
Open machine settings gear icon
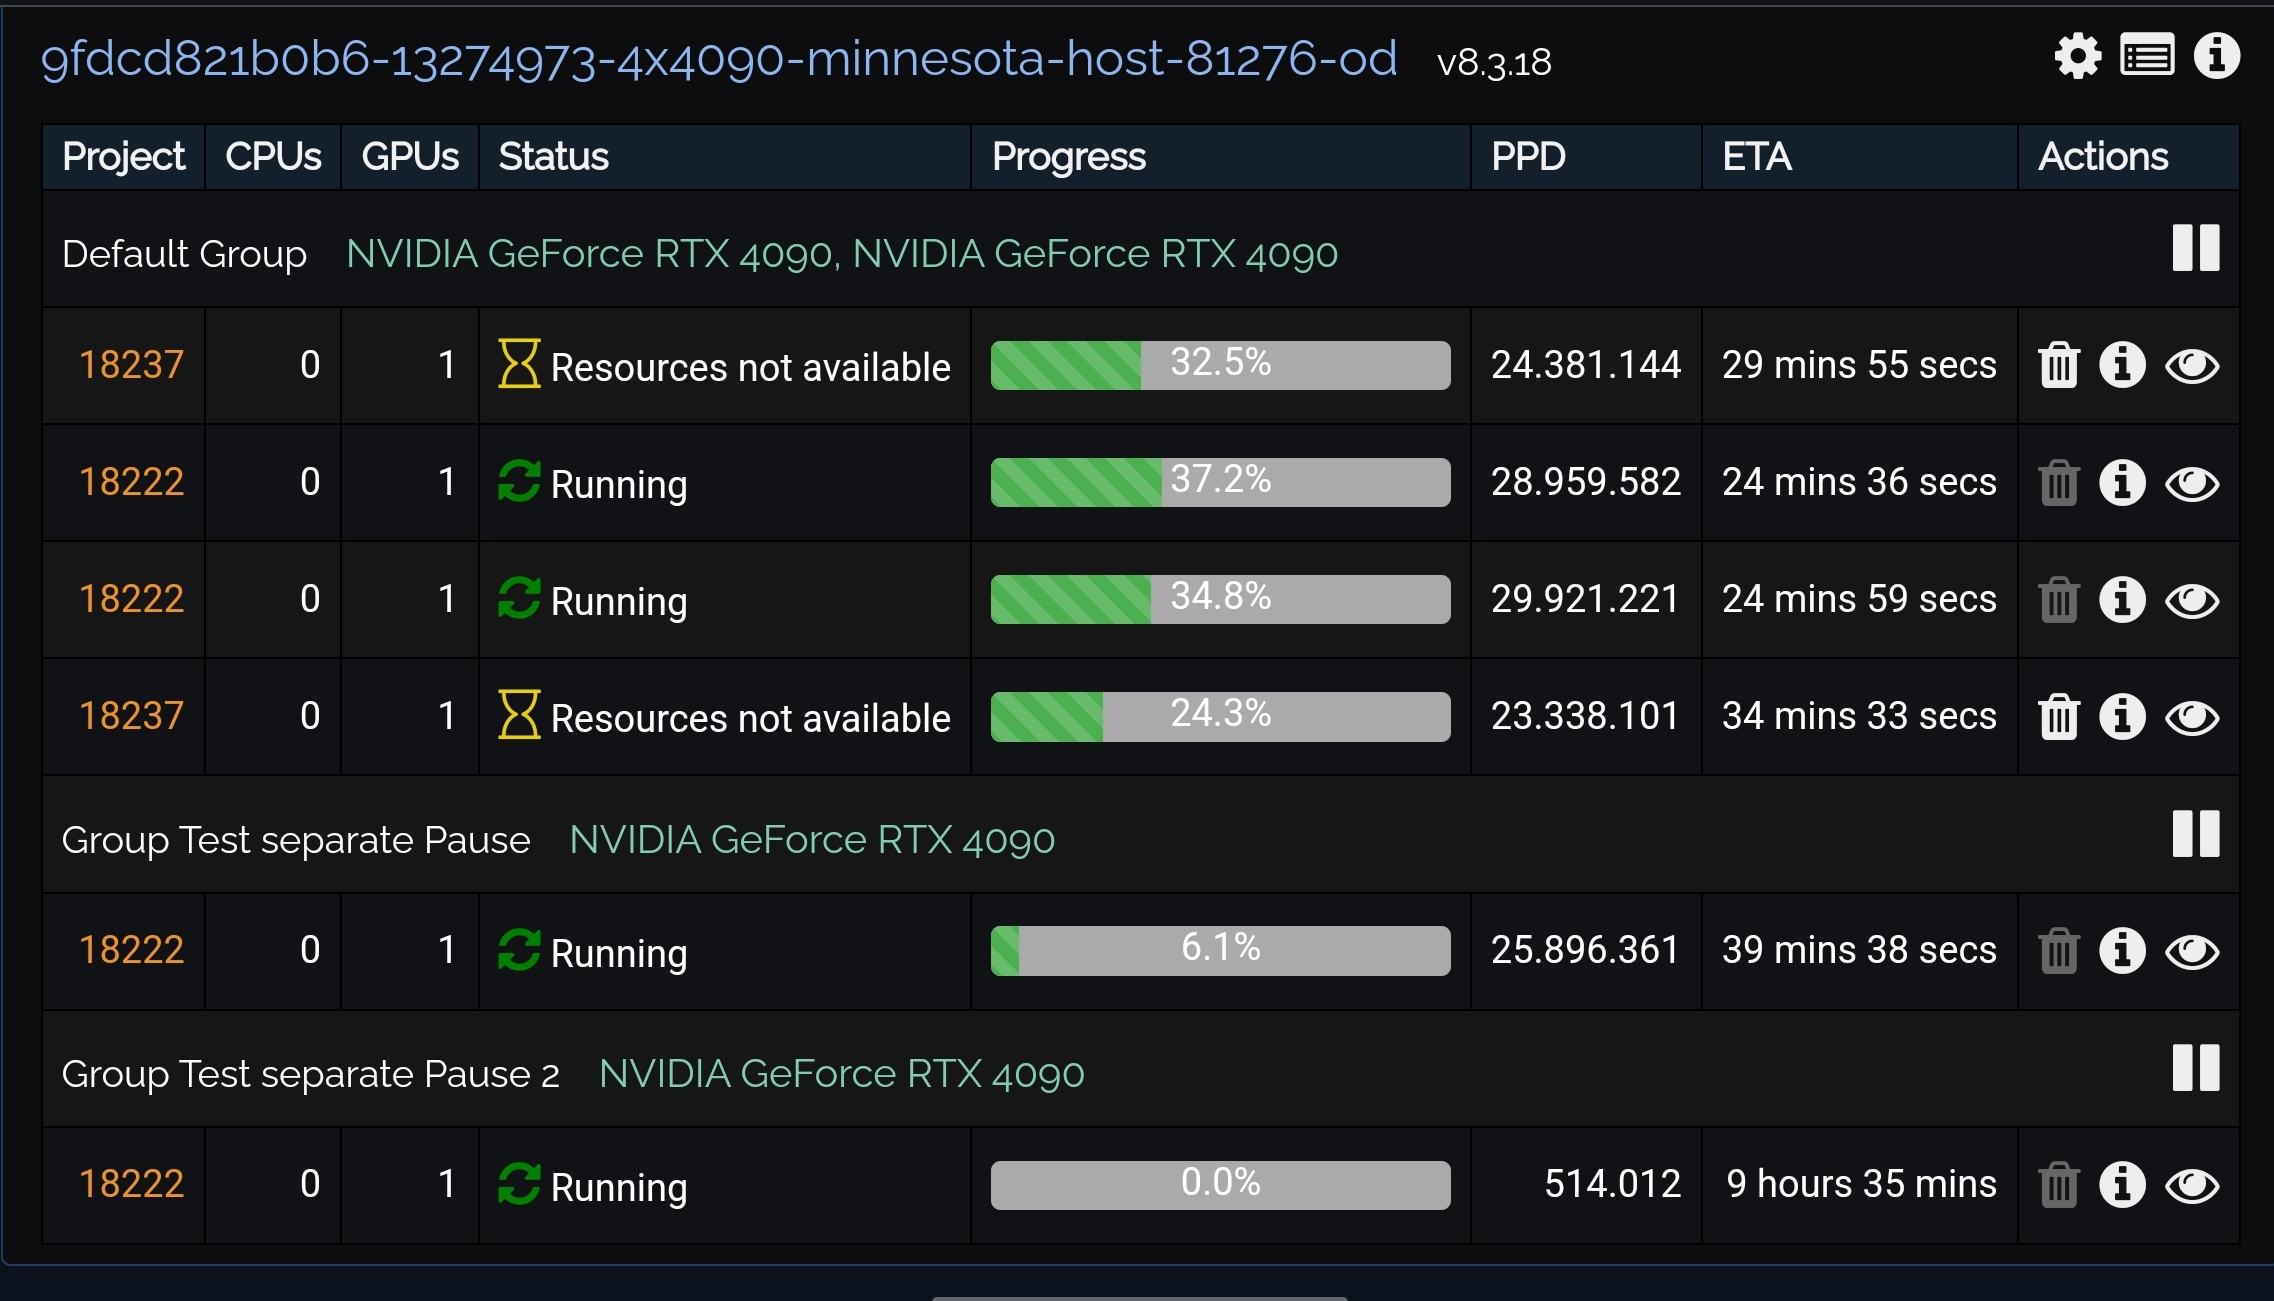tap(2078, 56)
